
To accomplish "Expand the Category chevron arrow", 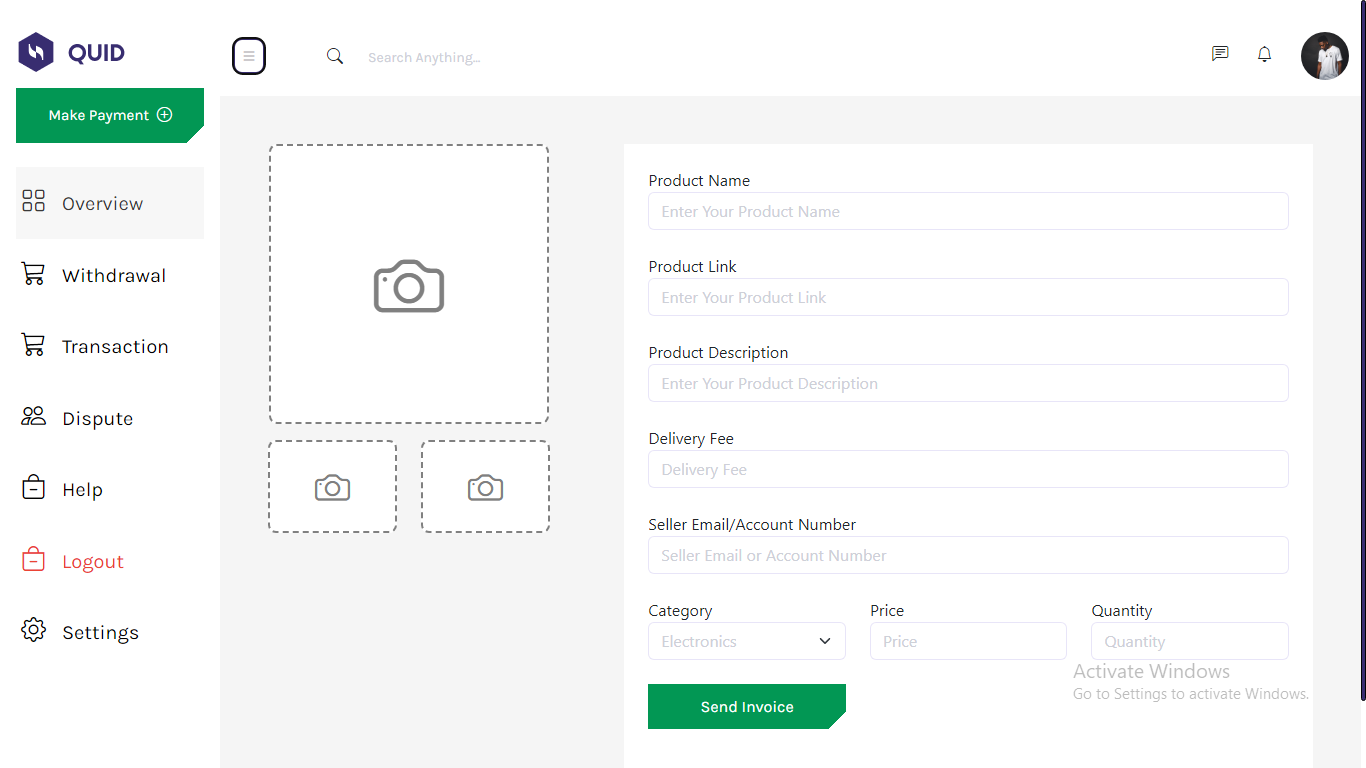I will [824, 641].
